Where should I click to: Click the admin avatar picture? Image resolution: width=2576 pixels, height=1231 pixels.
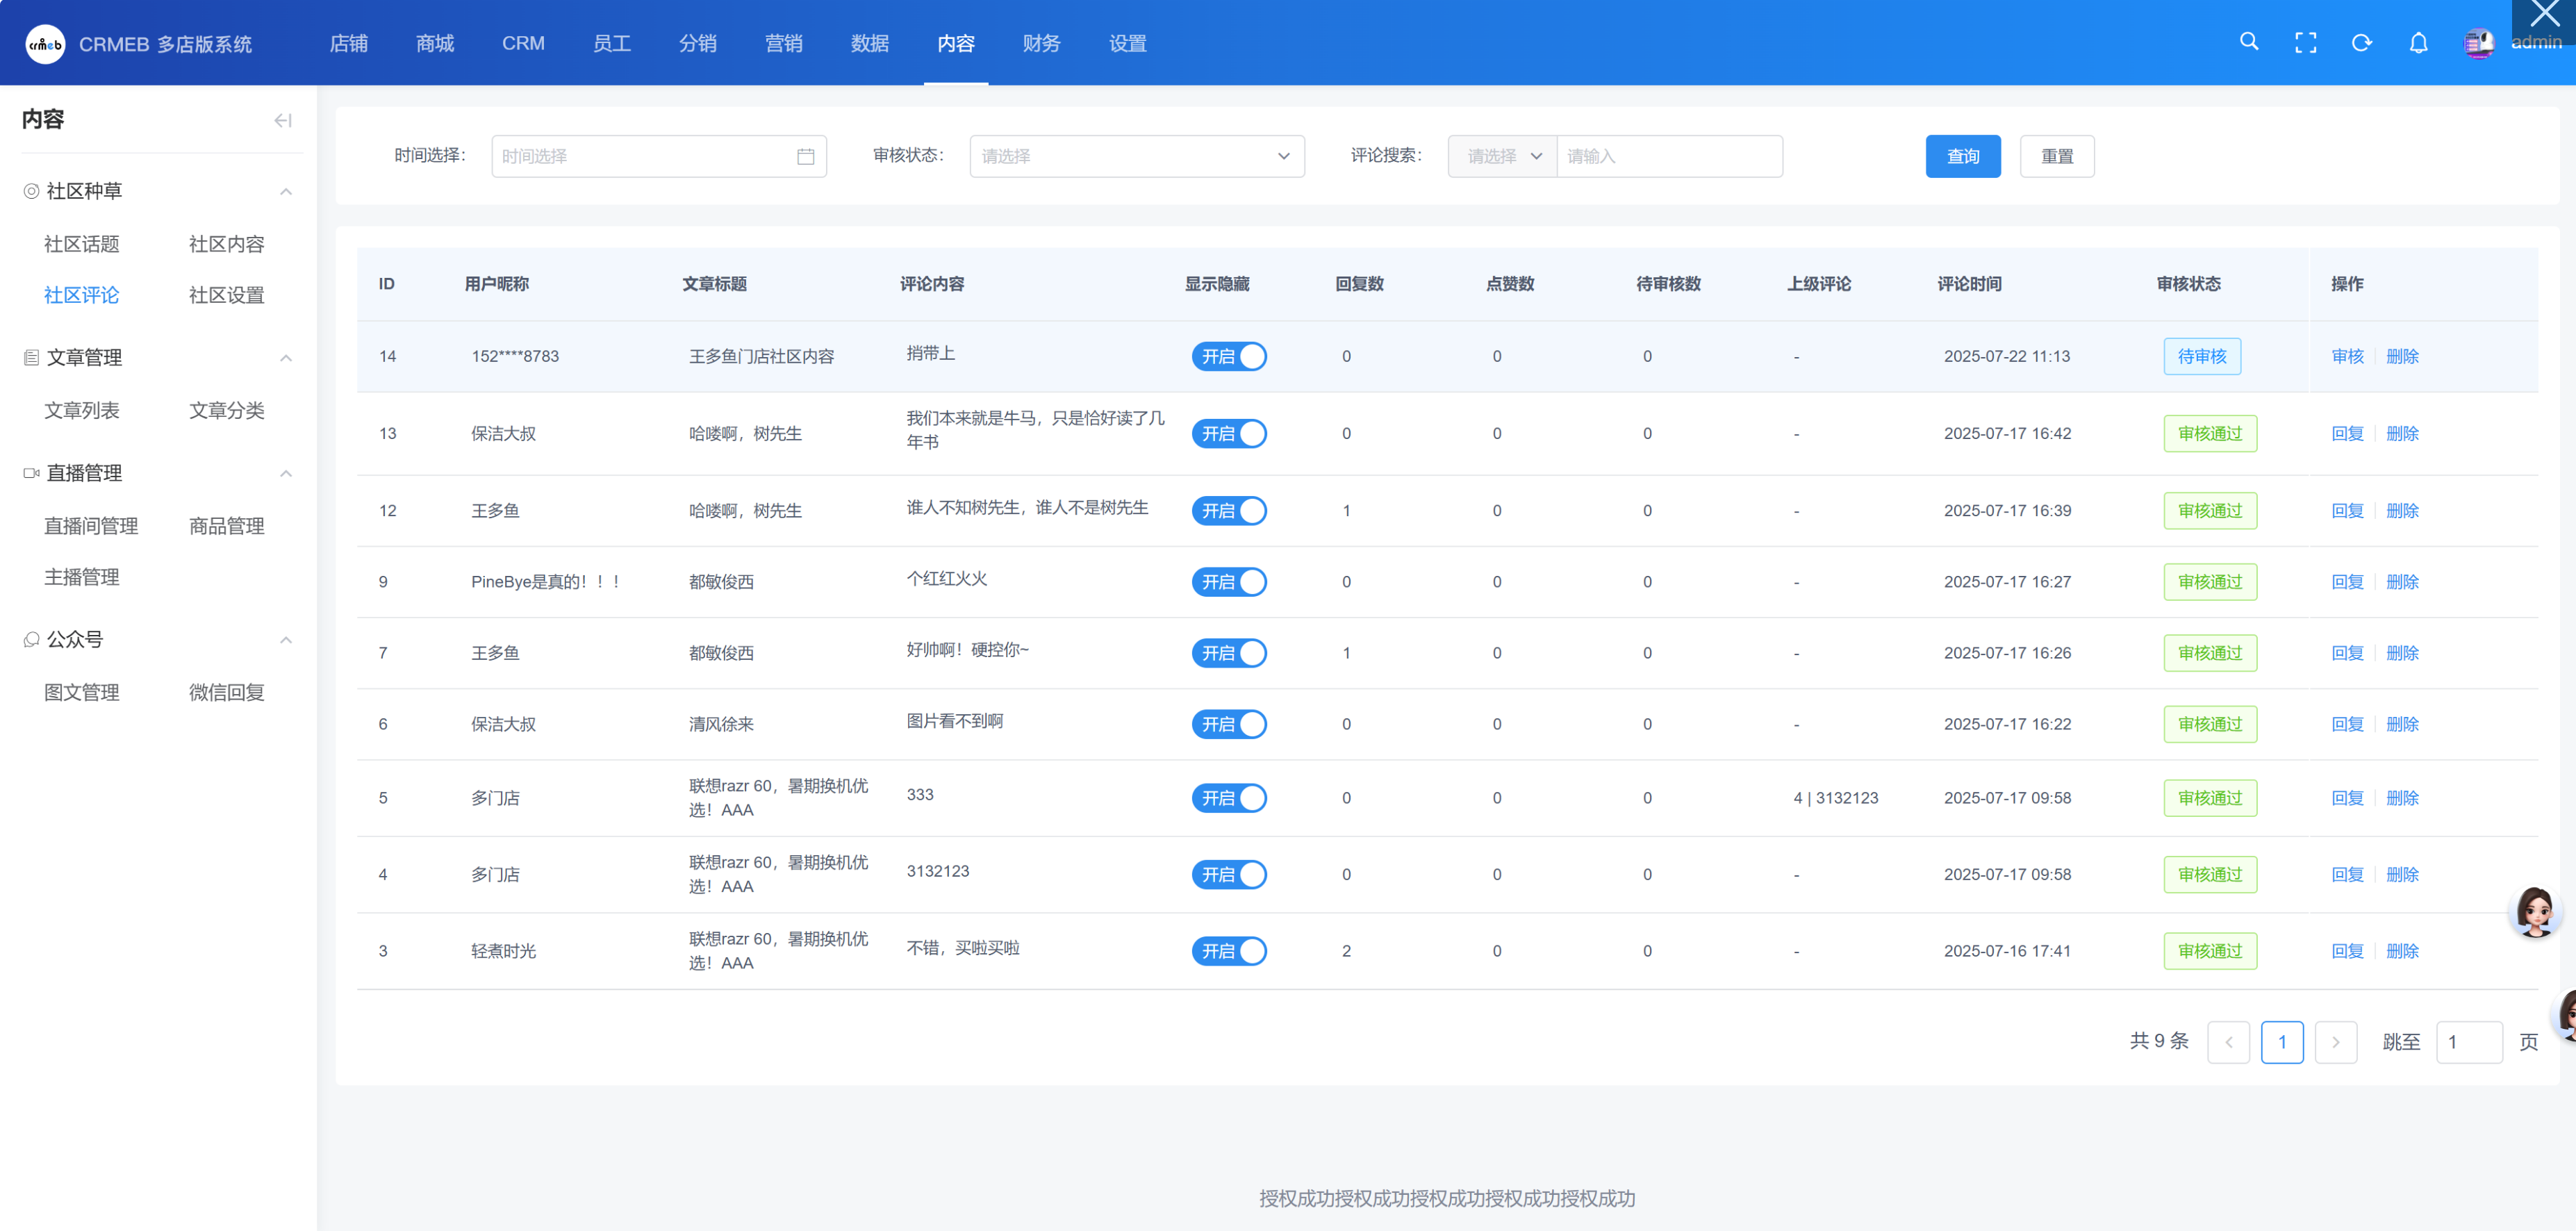[x=2479, y=43]
